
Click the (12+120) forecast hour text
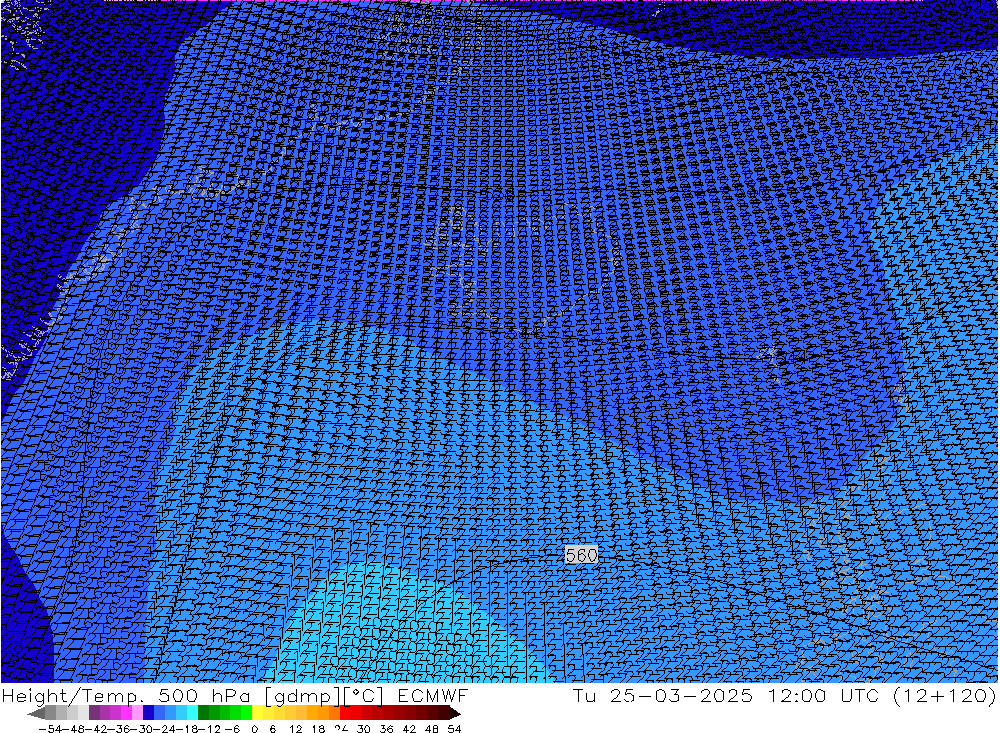[x=945, y=695]
